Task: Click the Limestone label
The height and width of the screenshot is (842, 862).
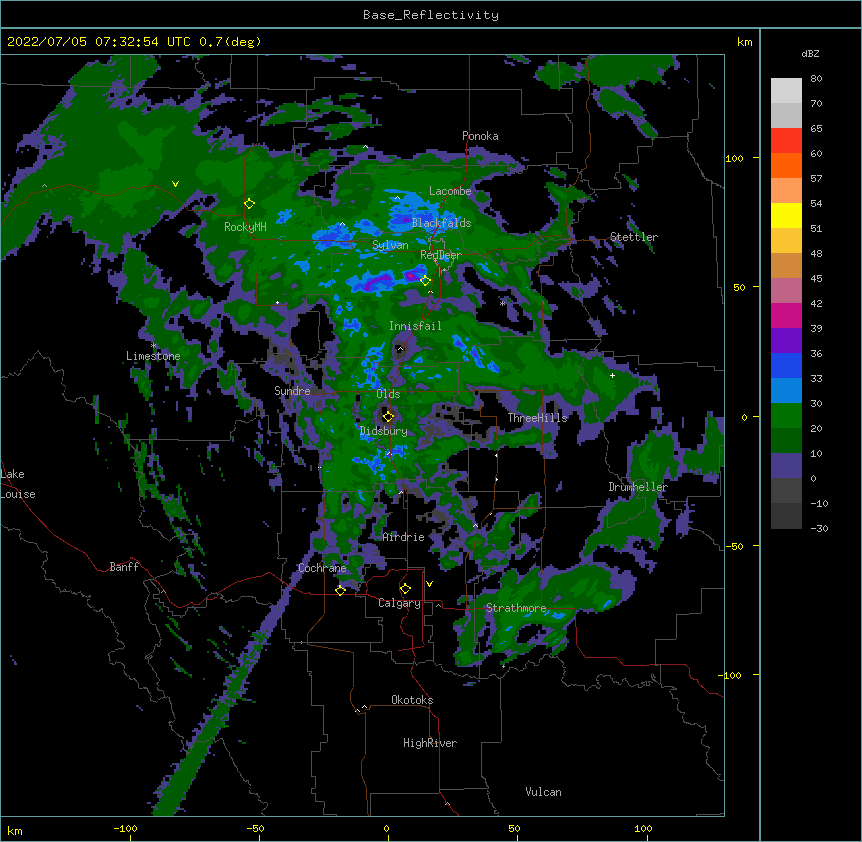Action: click(x=153, y=356)
